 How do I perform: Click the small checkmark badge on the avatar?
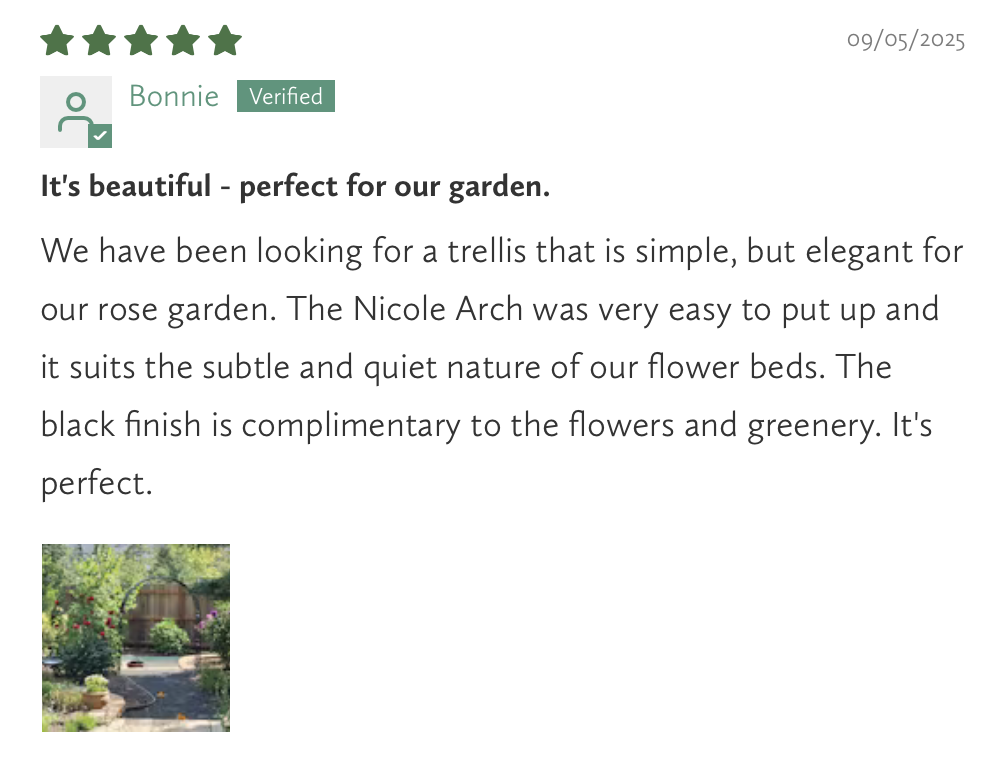(x=100, y=136)
